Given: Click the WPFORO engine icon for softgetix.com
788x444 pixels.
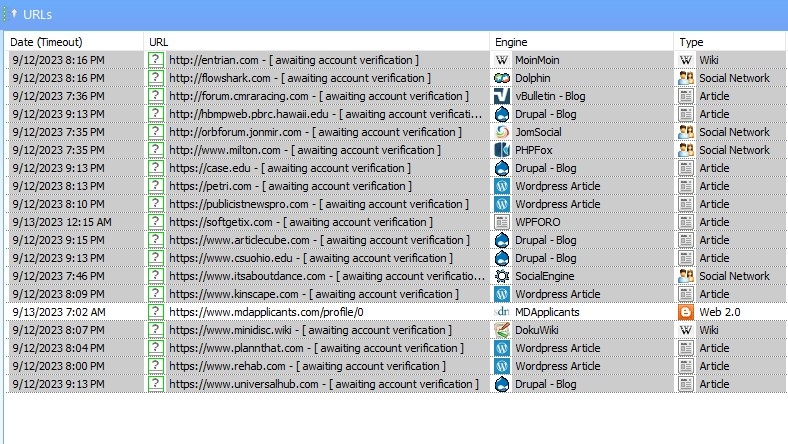Looking at the screenshot, I should pos(502,222).
